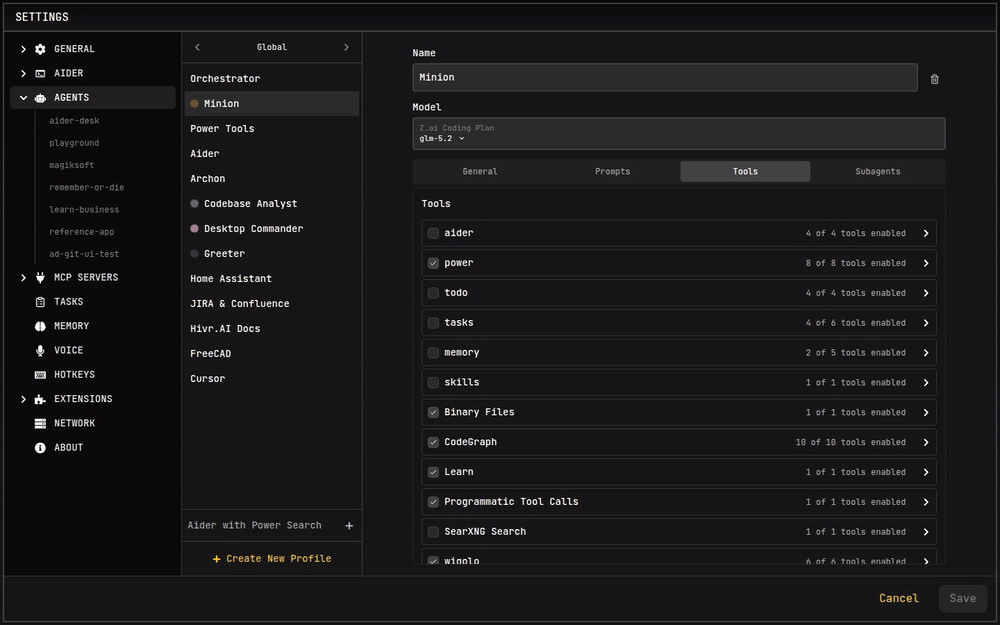Uncheck the CodeGraph tool group
Image resolution: width=1000 pixels, height=625 pixels.
pos(433,442)
